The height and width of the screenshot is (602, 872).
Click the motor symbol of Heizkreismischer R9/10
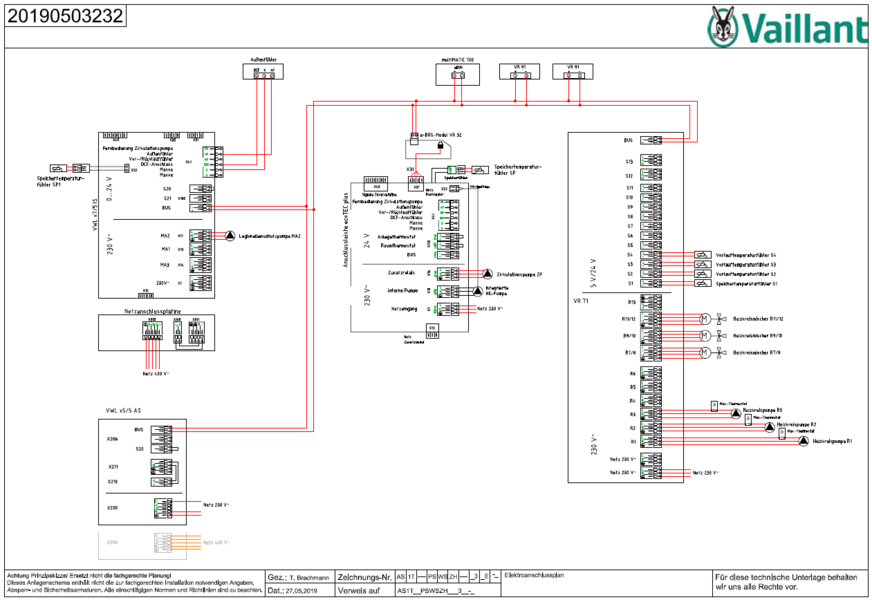click(x=704, y=335)
